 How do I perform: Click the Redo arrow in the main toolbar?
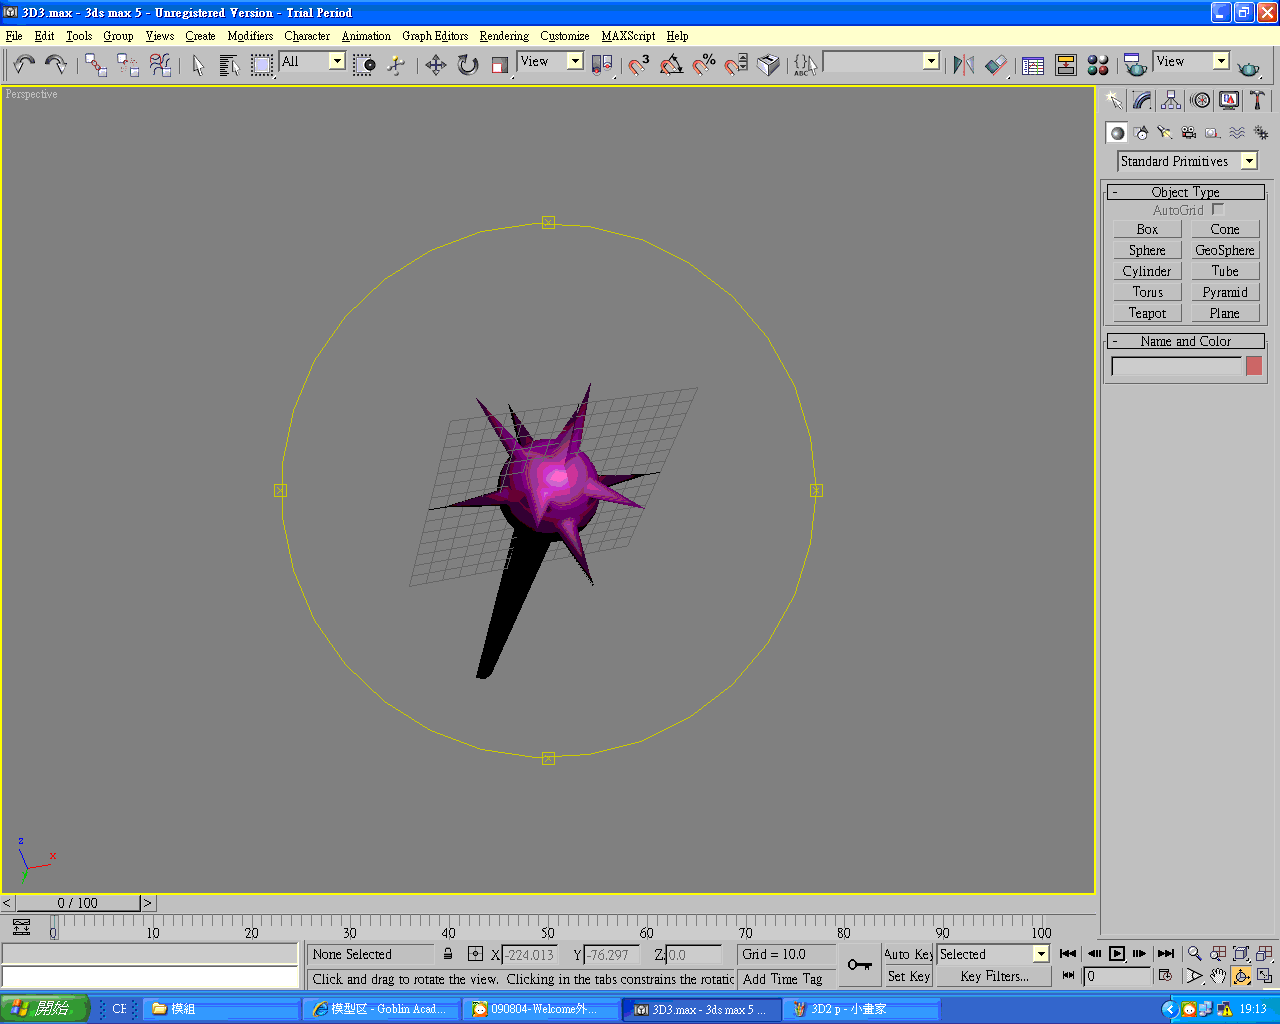[56, 65]
